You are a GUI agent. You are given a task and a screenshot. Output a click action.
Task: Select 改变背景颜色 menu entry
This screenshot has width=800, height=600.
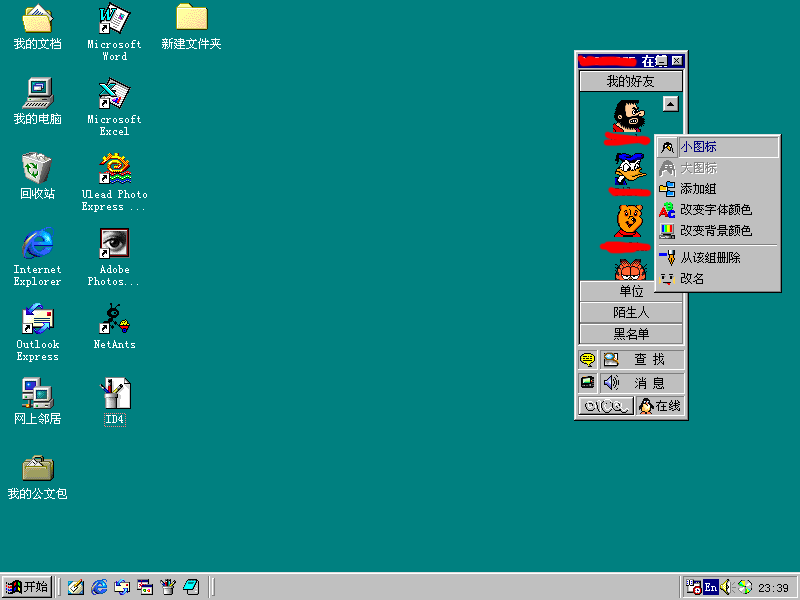pos(717,231)
